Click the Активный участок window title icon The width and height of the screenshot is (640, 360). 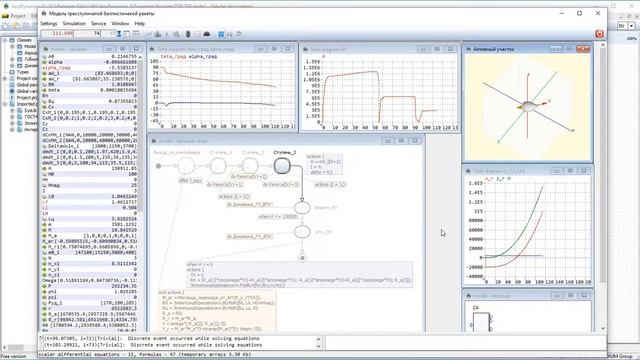[469, 49]
